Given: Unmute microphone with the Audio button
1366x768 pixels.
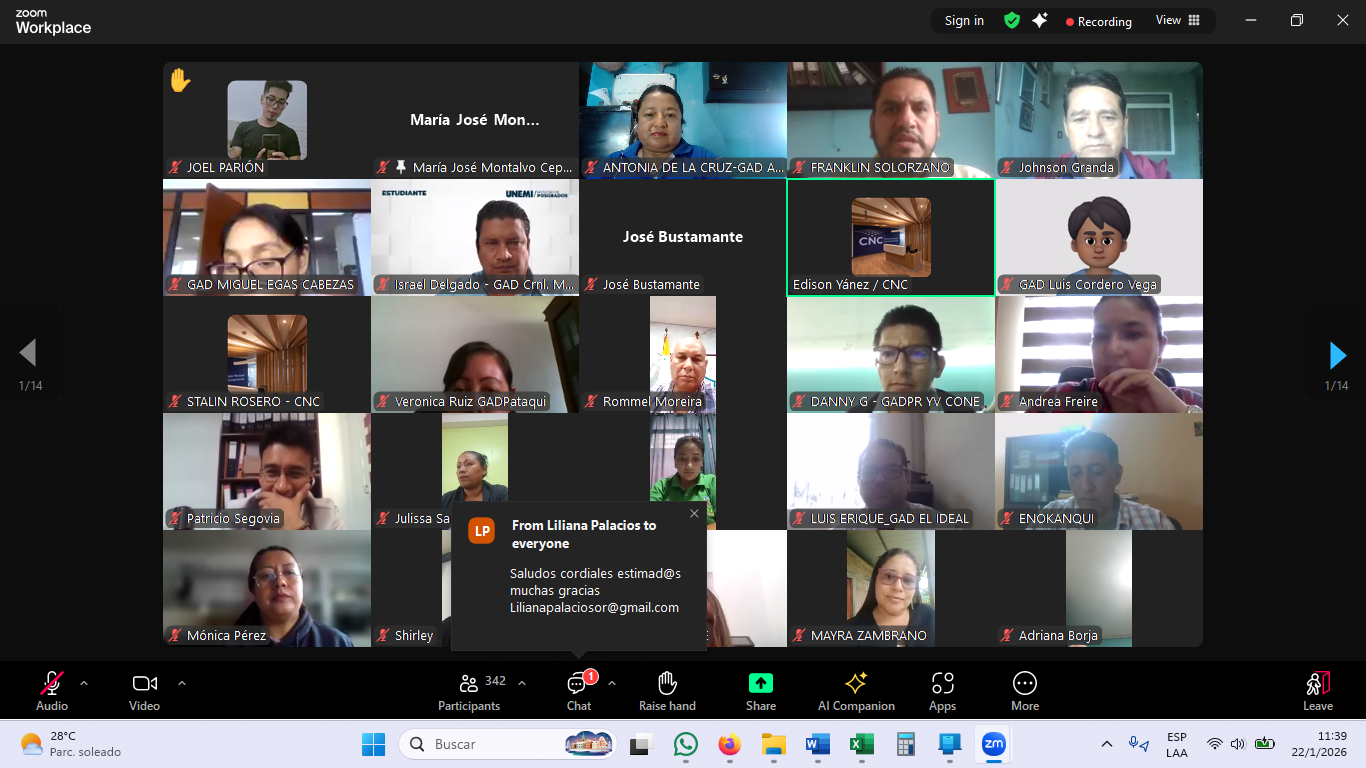Looking at the screenshot, I should [x=52, y=691].
